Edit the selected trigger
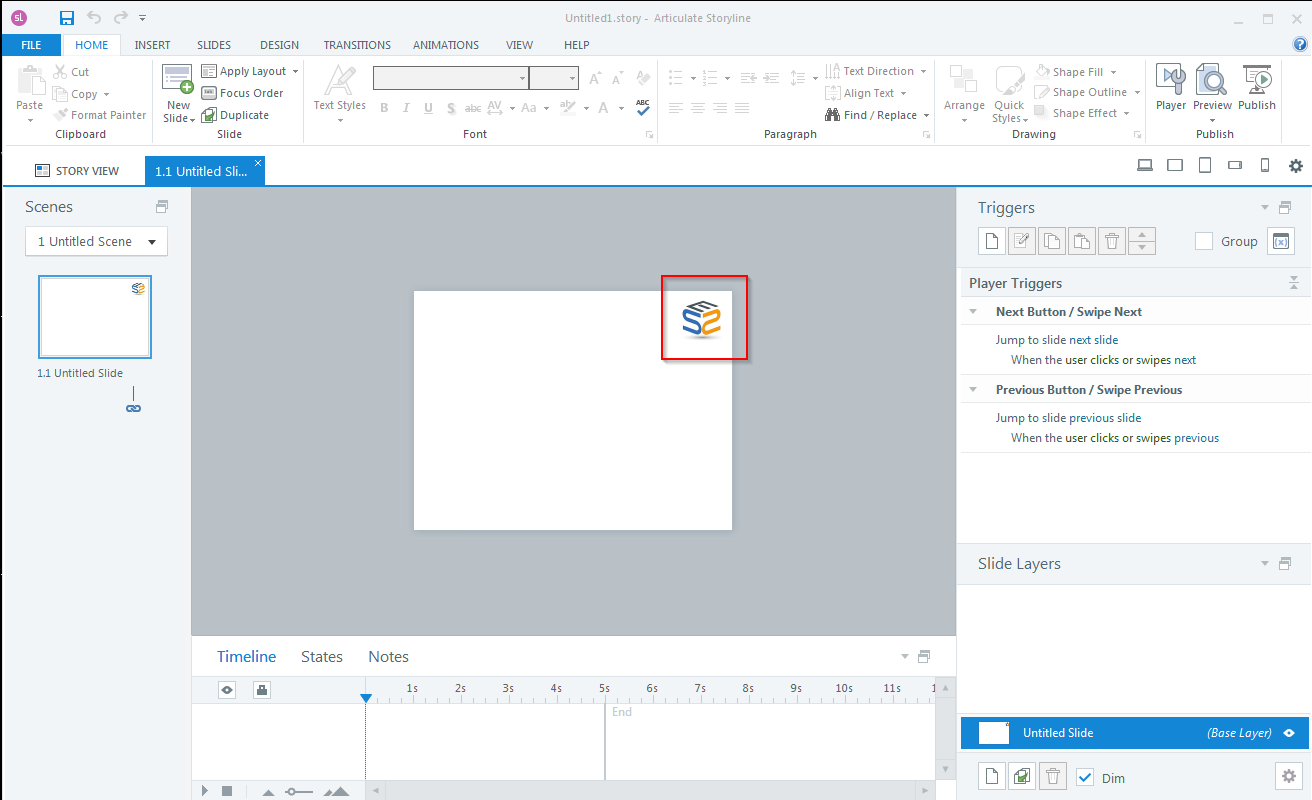 pos(1021,241)
